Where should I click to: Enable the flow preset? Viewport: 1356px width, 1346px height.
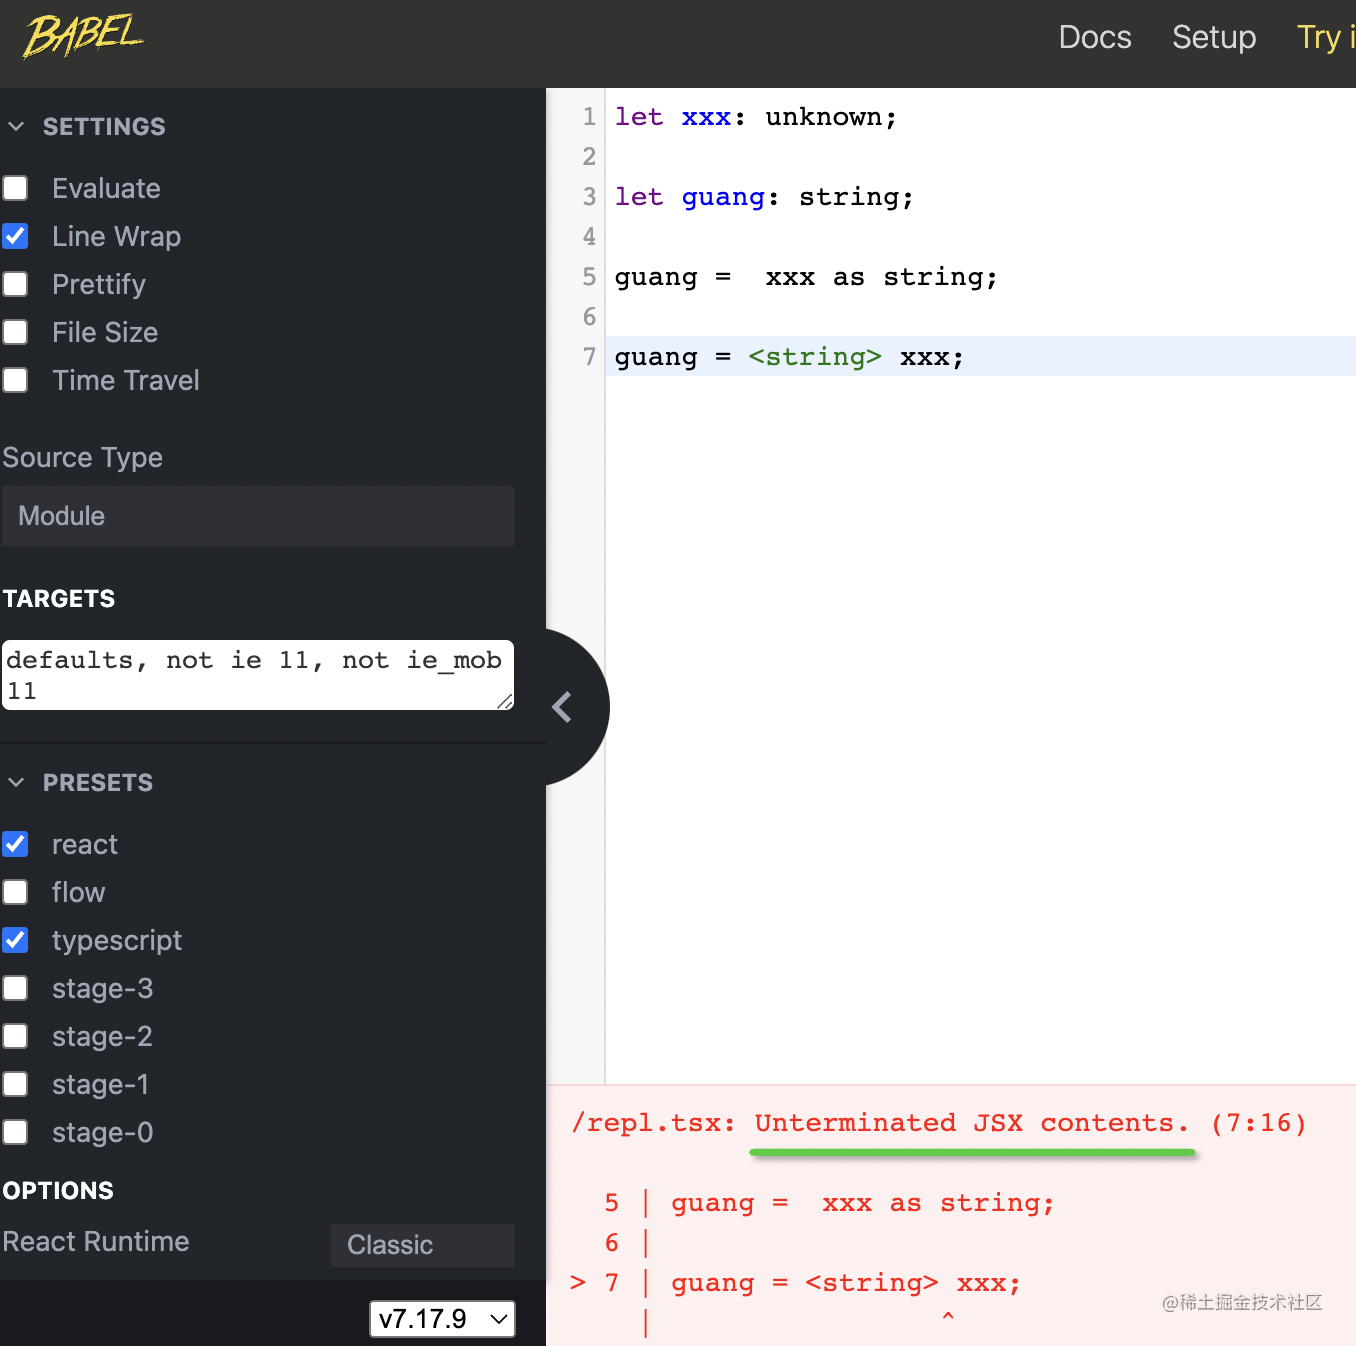tap(16, 893)
